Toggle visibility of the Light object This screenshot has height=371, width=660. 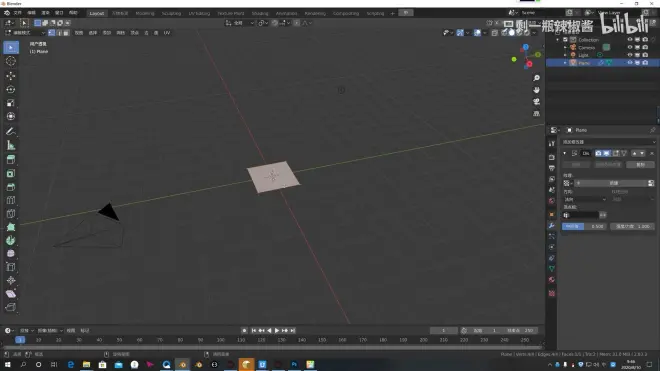click(630, 55)
